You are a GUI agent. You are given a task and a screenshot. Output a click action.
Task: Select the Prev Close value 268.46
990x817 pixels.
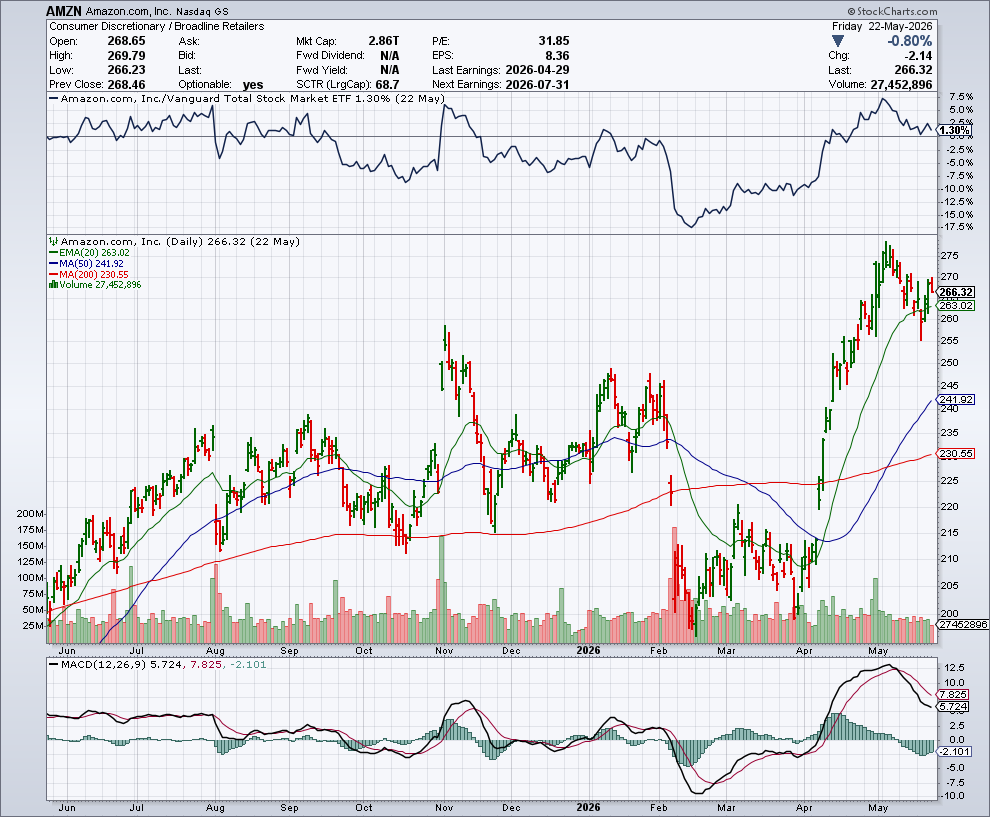(x=126, y=85)
